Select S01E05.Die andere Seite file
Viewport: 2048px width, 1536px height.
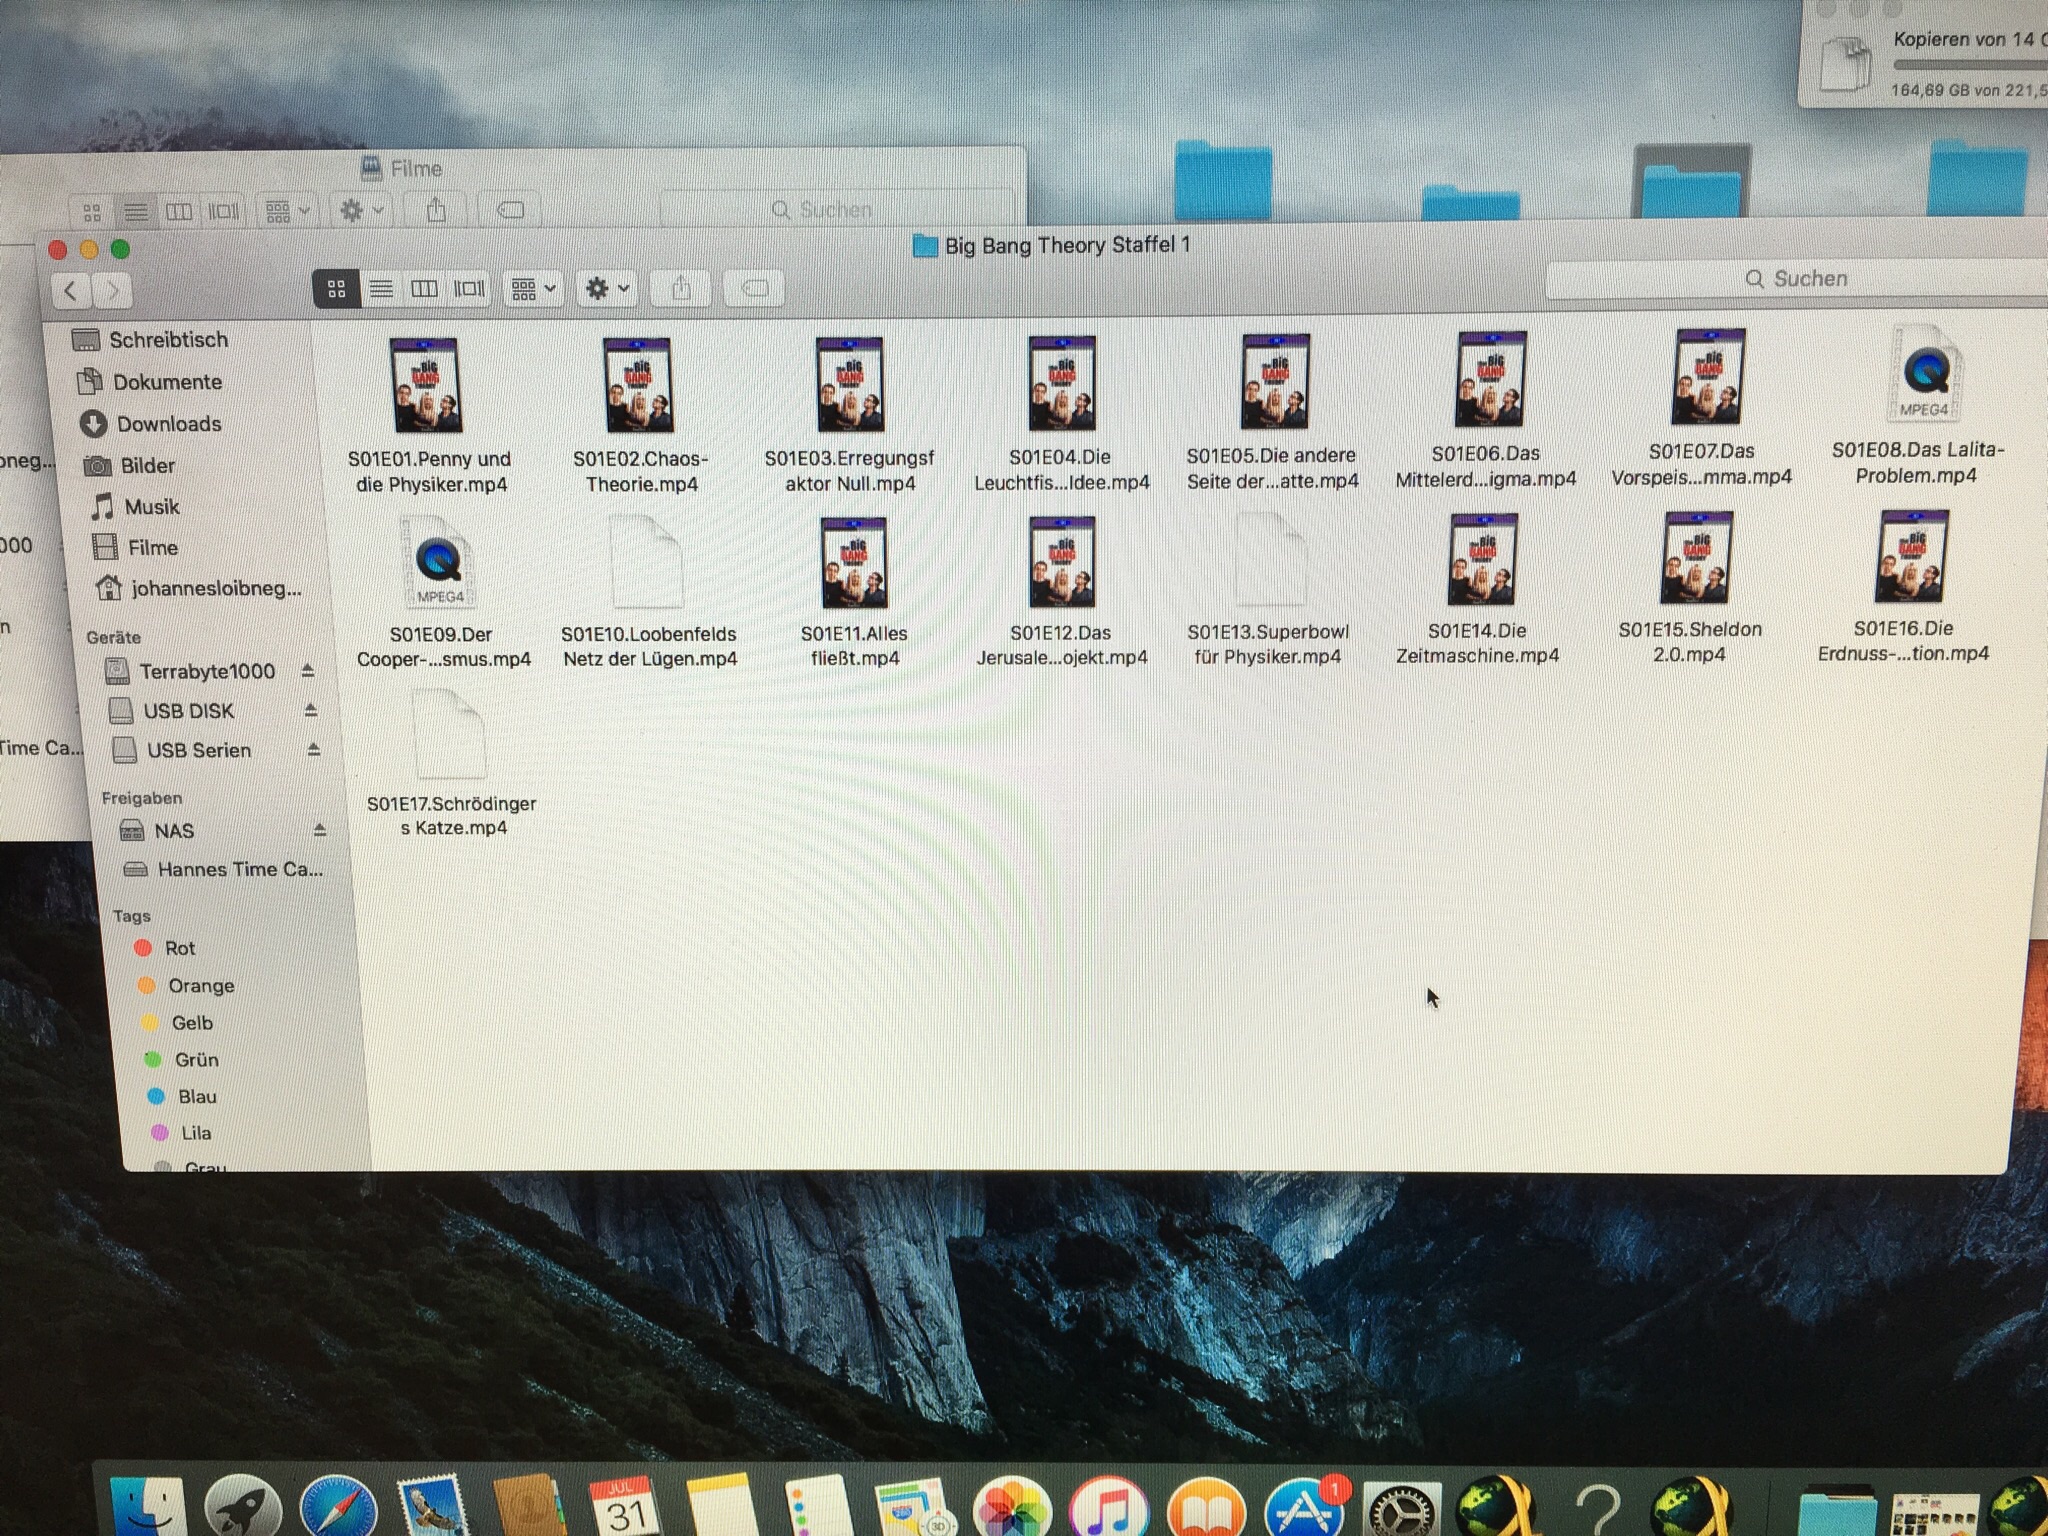(1275, 382)
